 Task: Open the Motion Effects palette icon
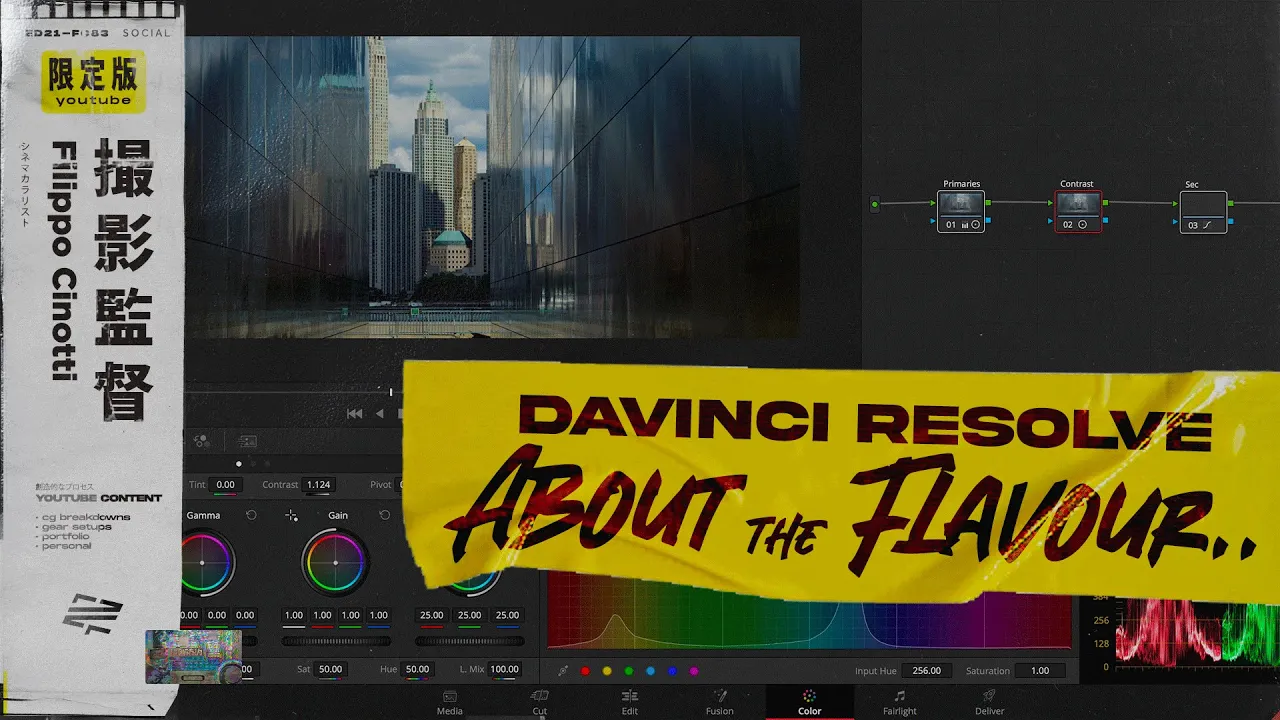[x=248, y=441]
